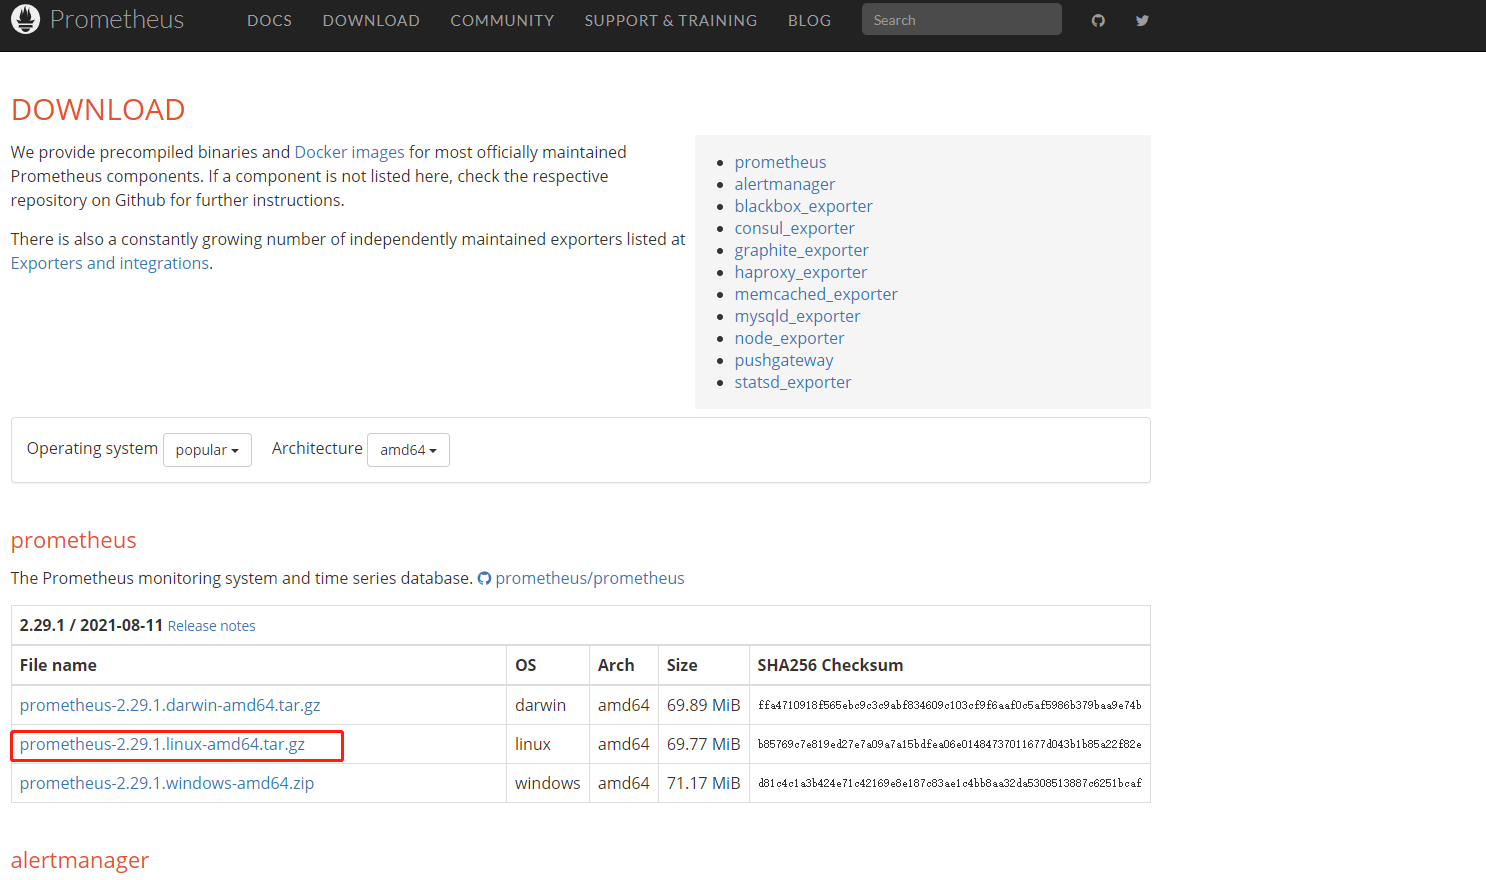Click the darwin row SHA256 checksum
1486x880 pixels.
(949, 705)
